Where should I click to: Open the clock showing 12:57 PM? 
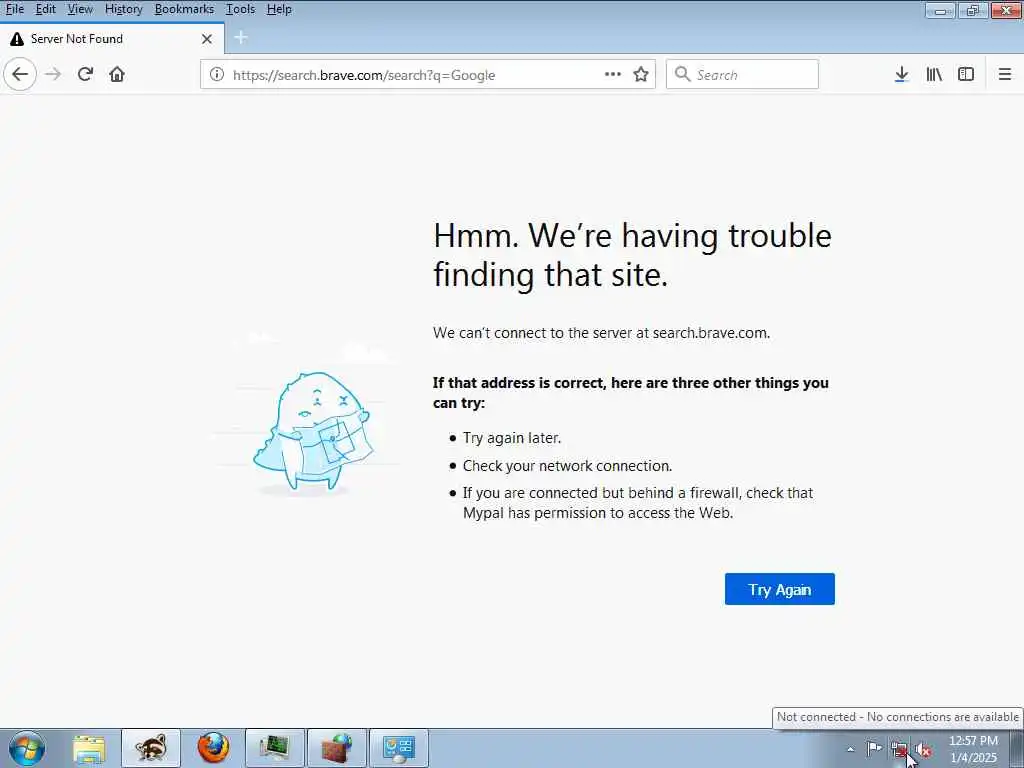click(x=973, y=749)
